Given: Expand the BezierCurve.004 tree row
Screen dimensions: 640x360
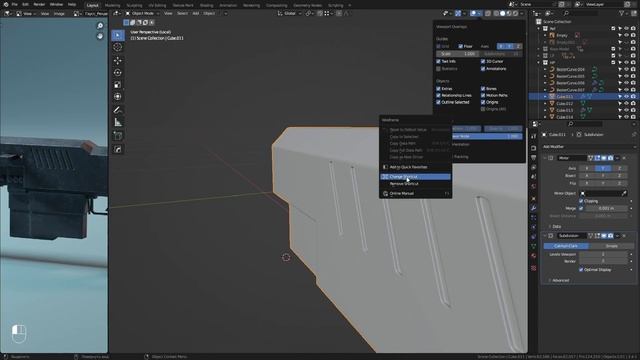Looking at the screenshot, I should pos(545,70).
